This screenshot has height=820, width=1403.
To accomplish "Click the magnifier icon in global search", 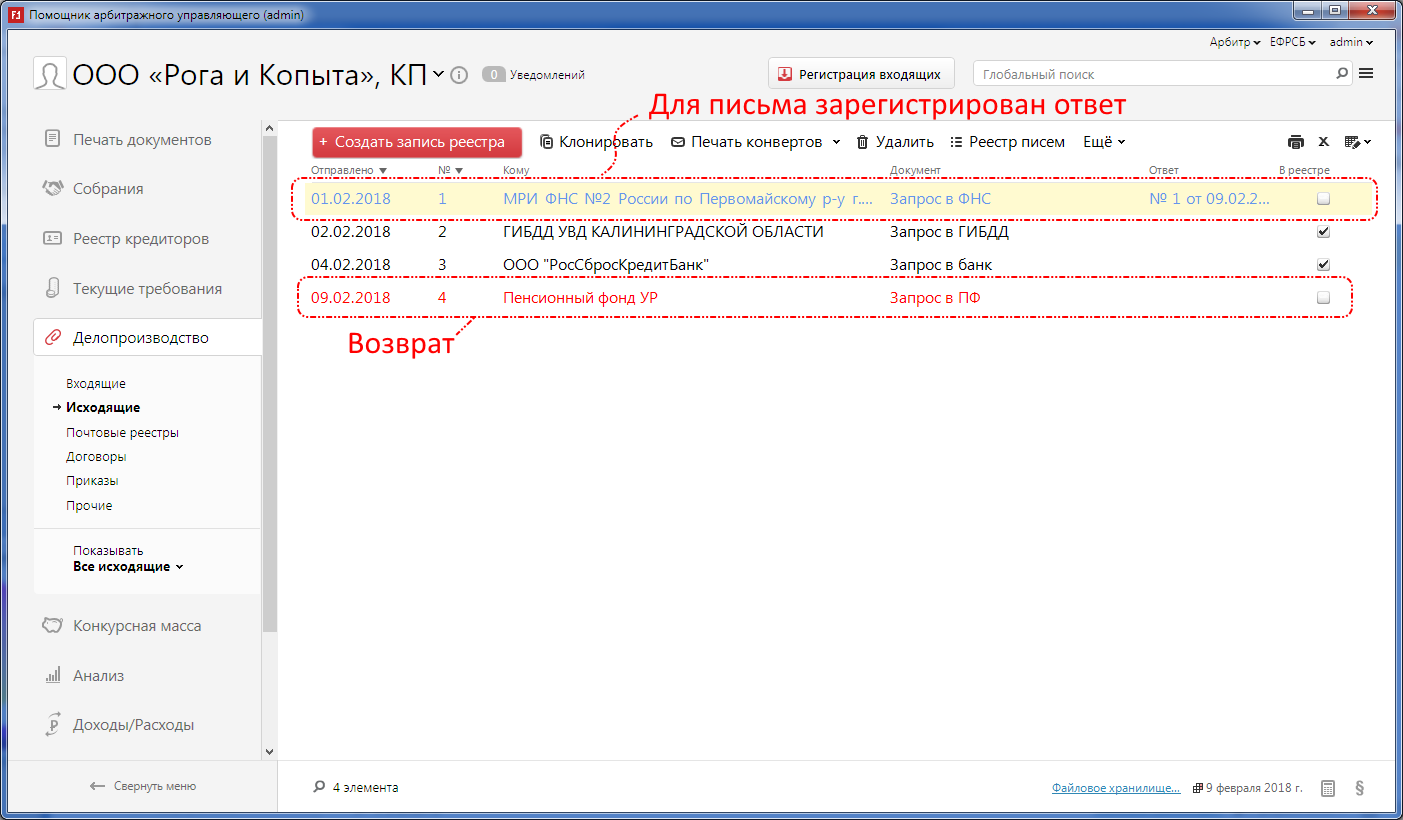I will point(1342,74).
